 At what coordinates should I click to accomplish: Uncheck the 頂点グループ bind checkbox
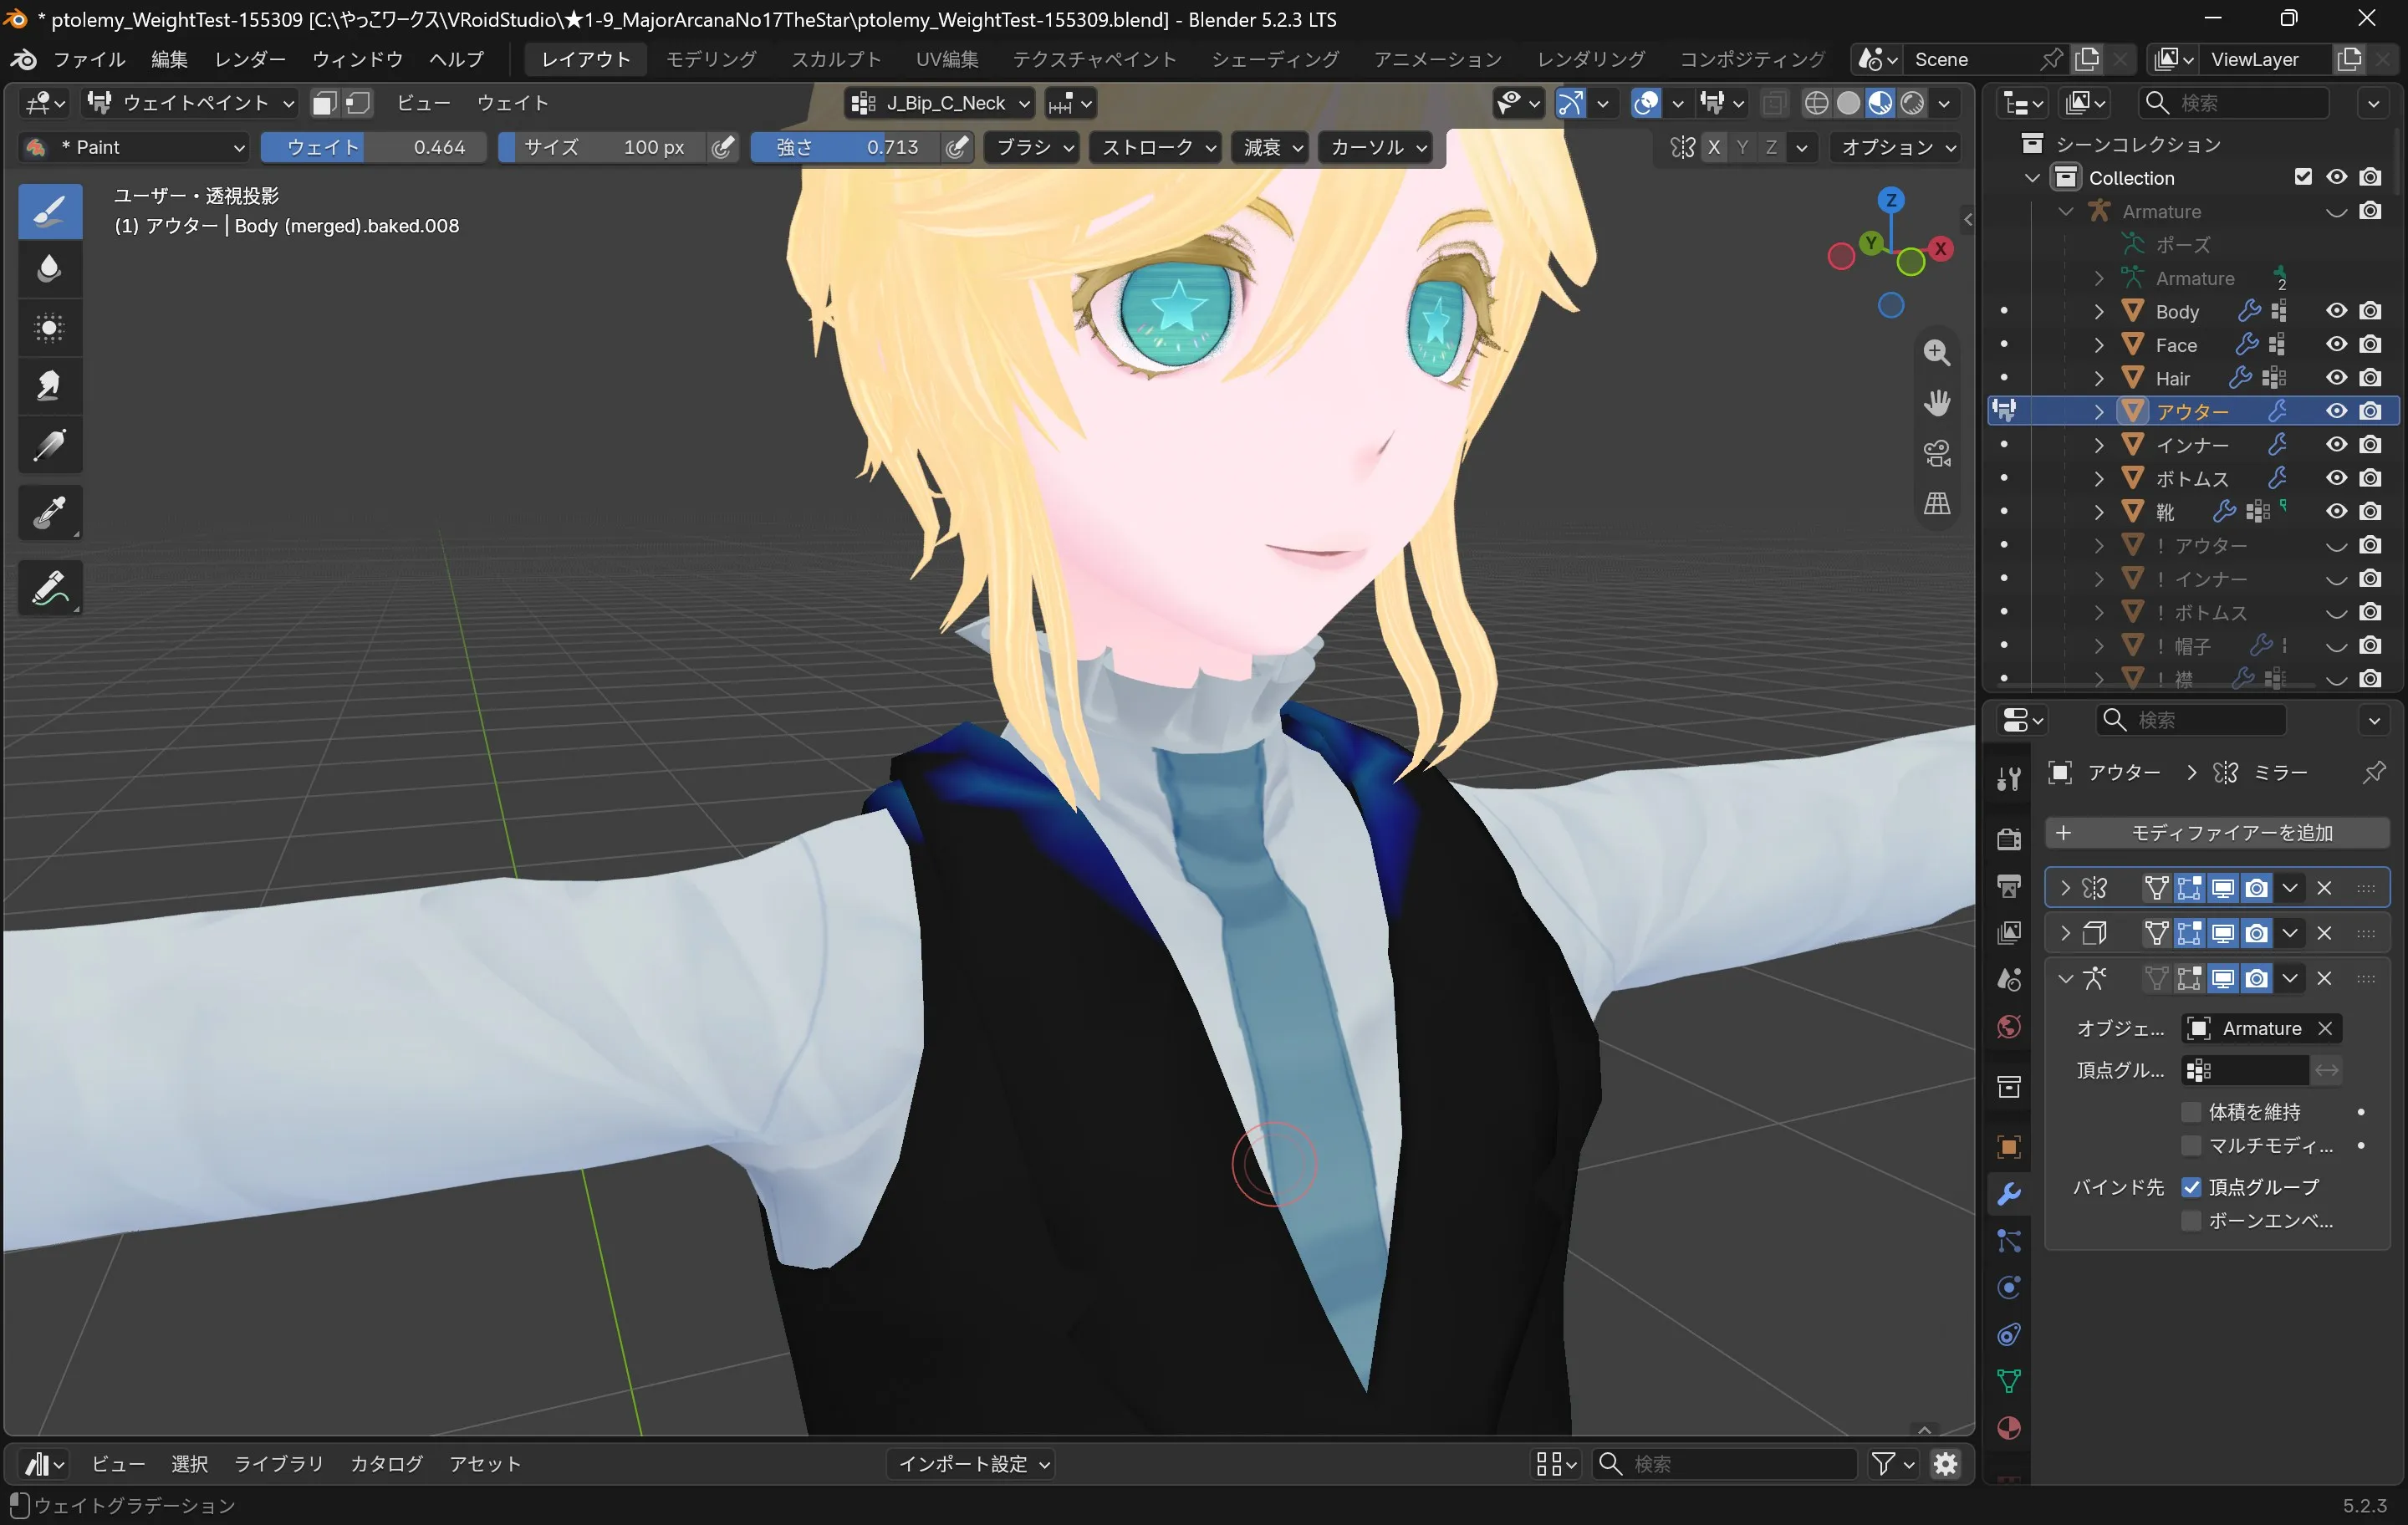click(2191, 1187)
